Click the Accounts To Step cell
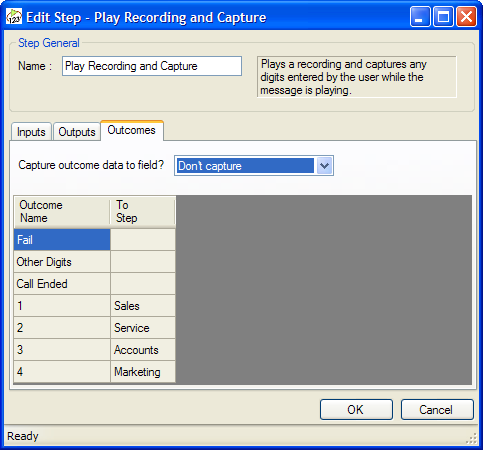This screenshot has height=450, width=483. pyautogui.click(x=143, y=350)
